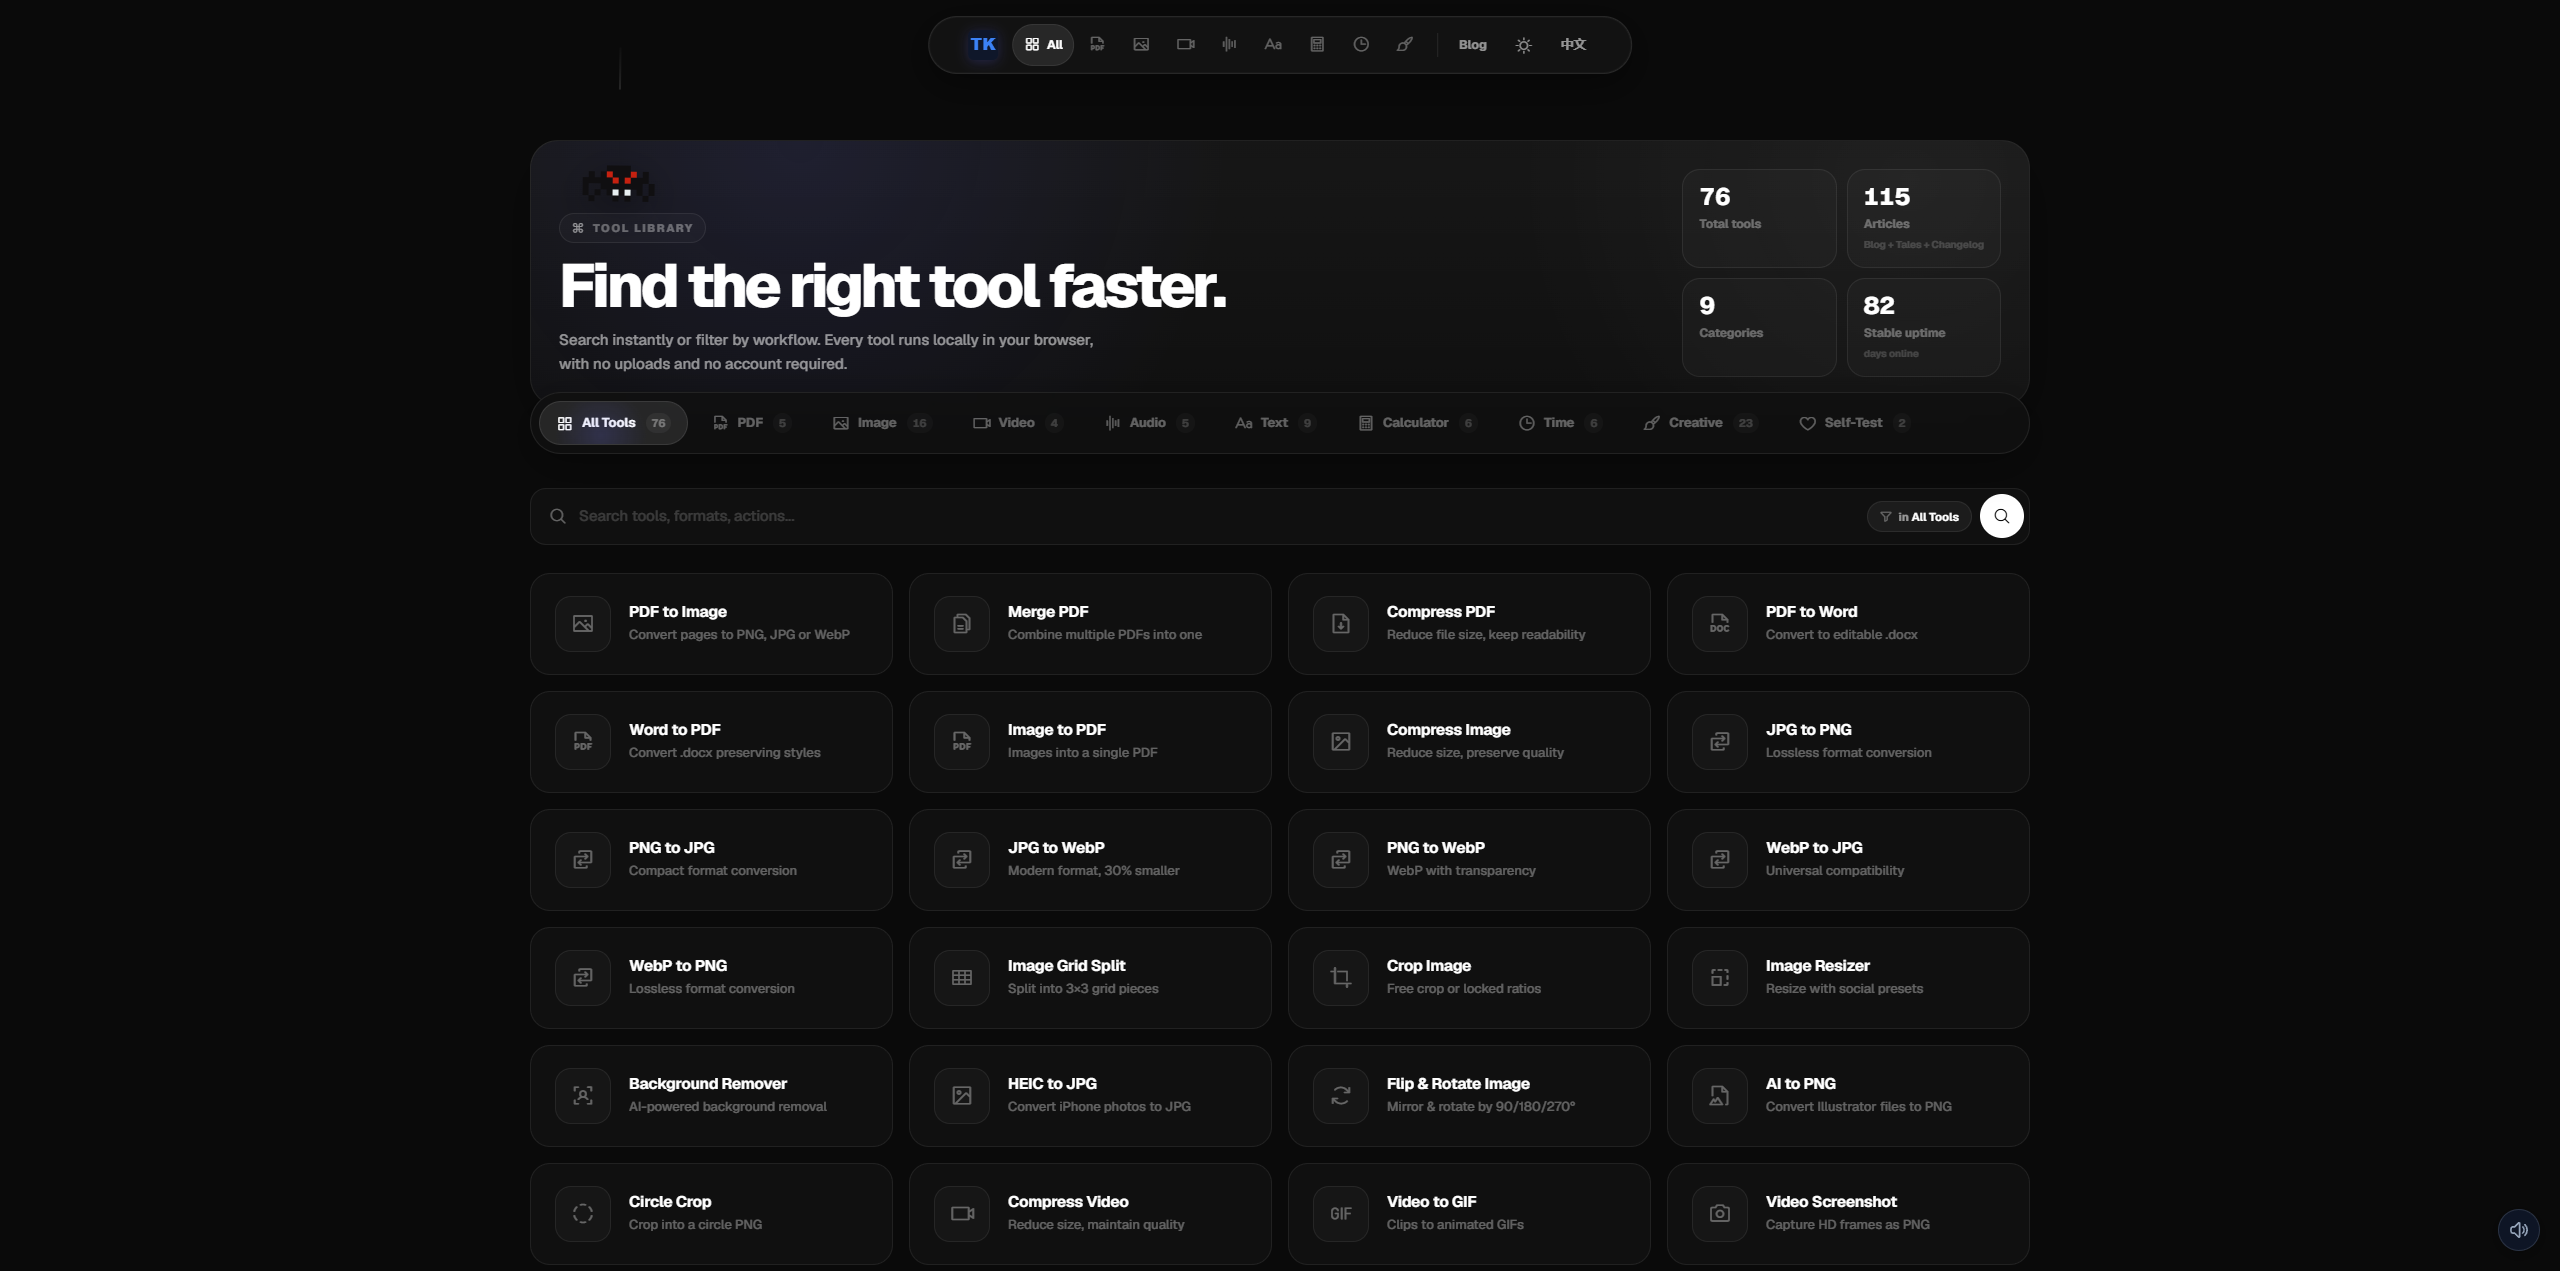Click the Image Resizer icon

1720,978
